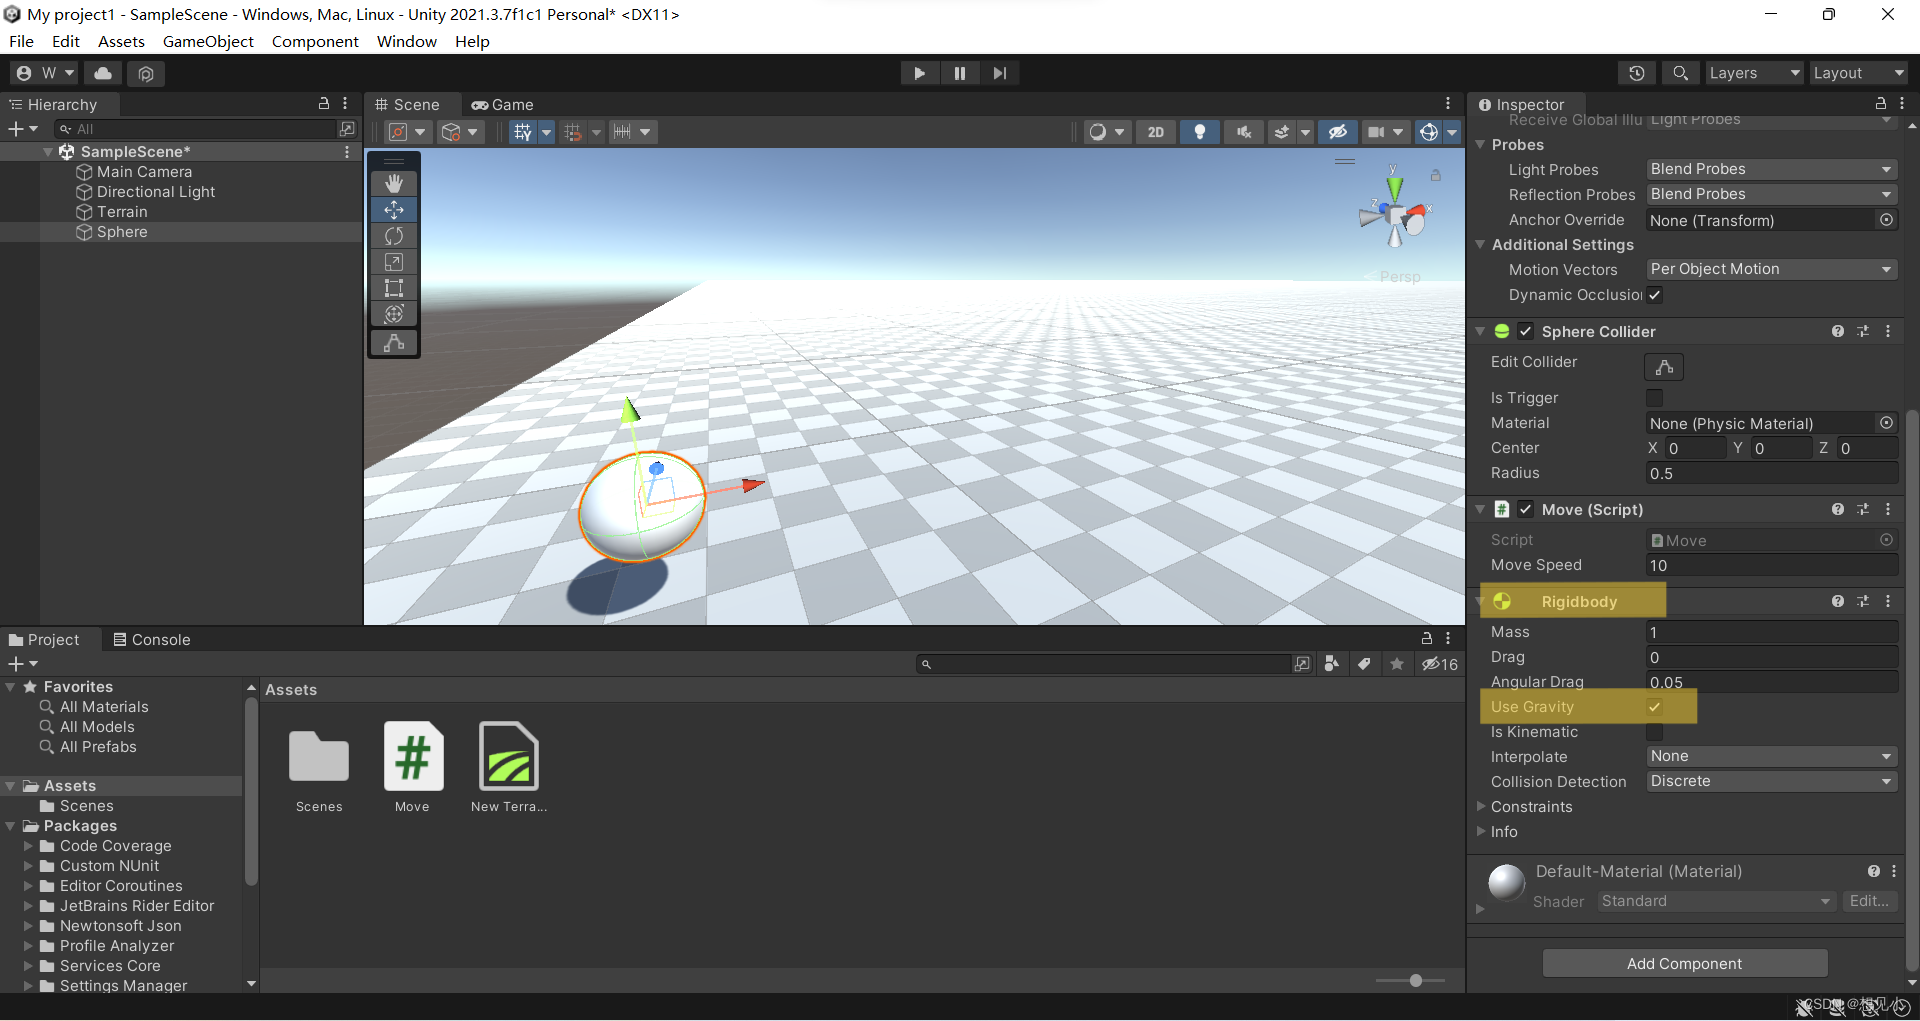The image size is (1920, 1021).
Task: Click the Add Component button
Action: (1684, 963)
